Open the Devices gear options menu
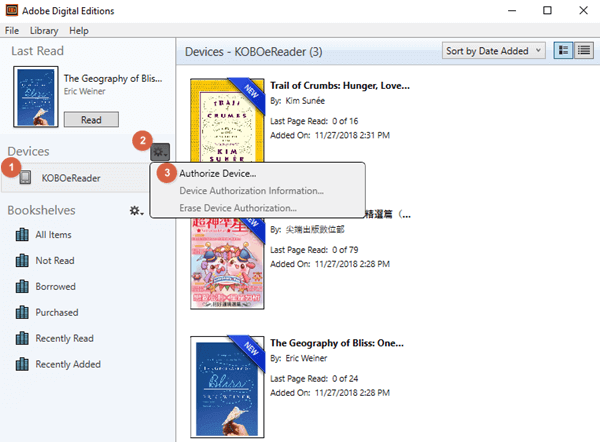This screenshot has width=600, height=442. [x=160, y=153]
